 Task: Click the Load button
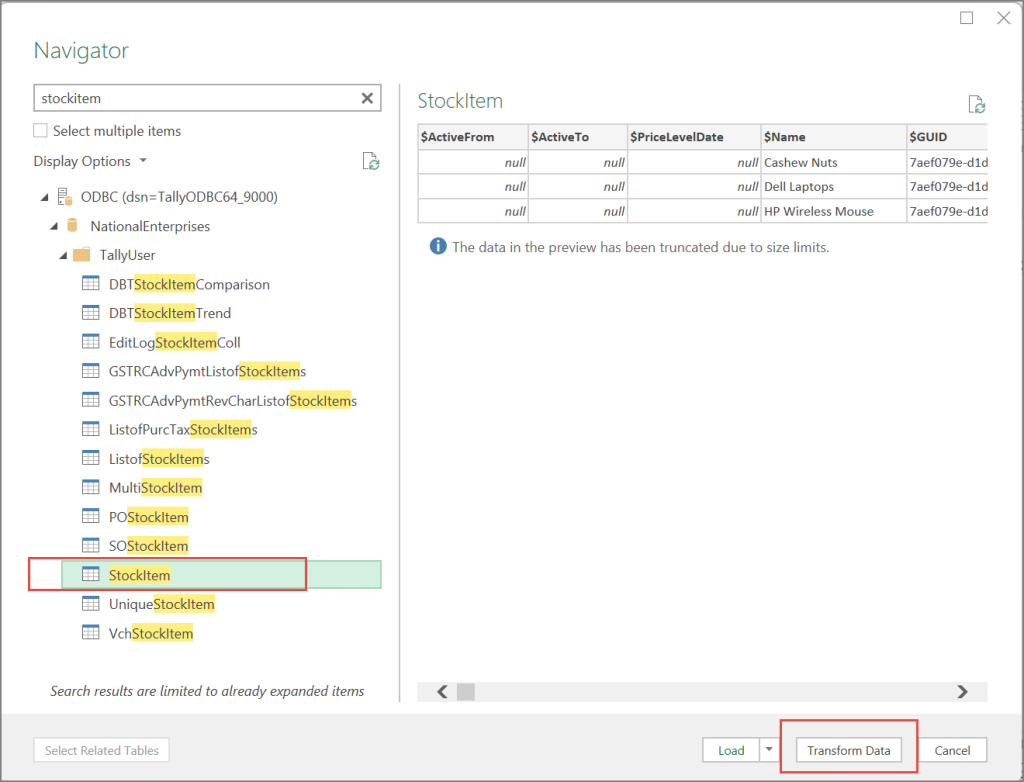point(731,749)
